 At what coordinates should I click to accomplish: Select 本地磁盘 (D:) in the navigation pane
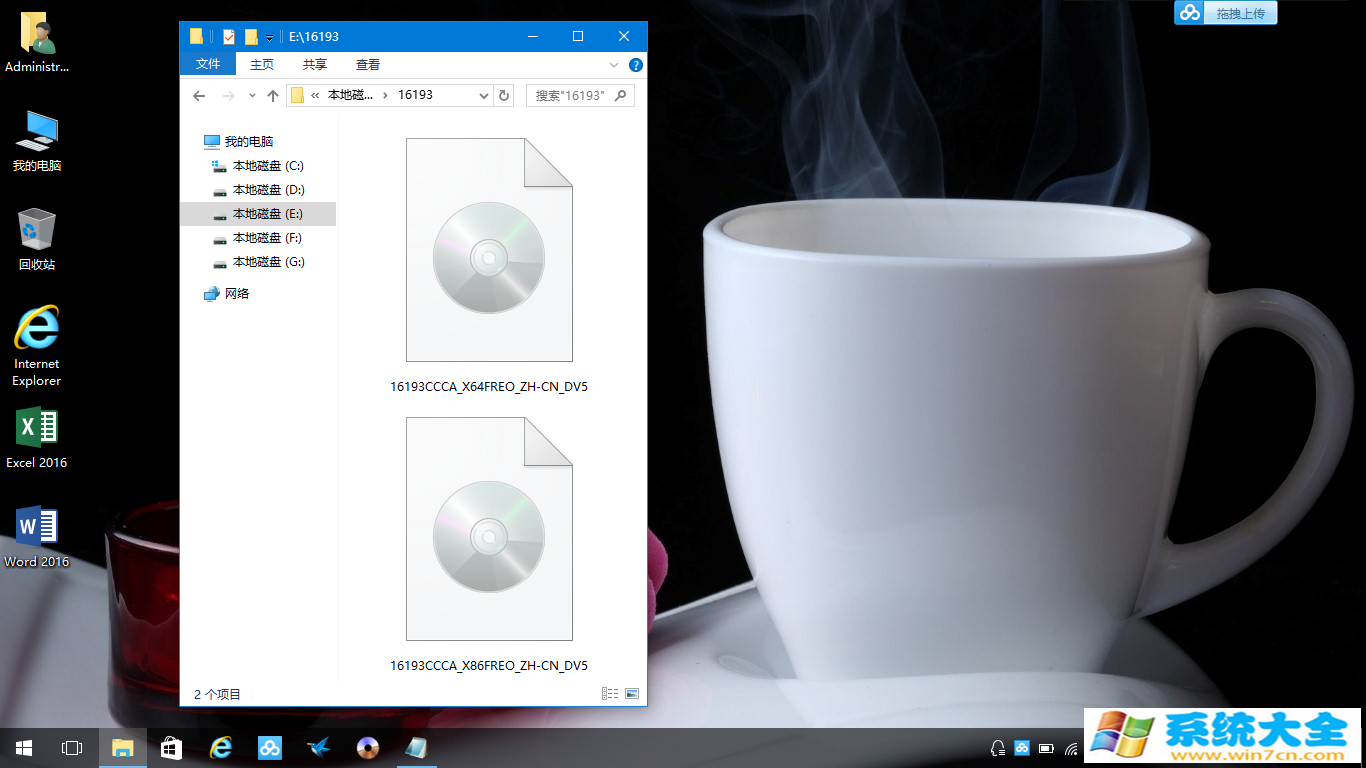pos(268,190)
